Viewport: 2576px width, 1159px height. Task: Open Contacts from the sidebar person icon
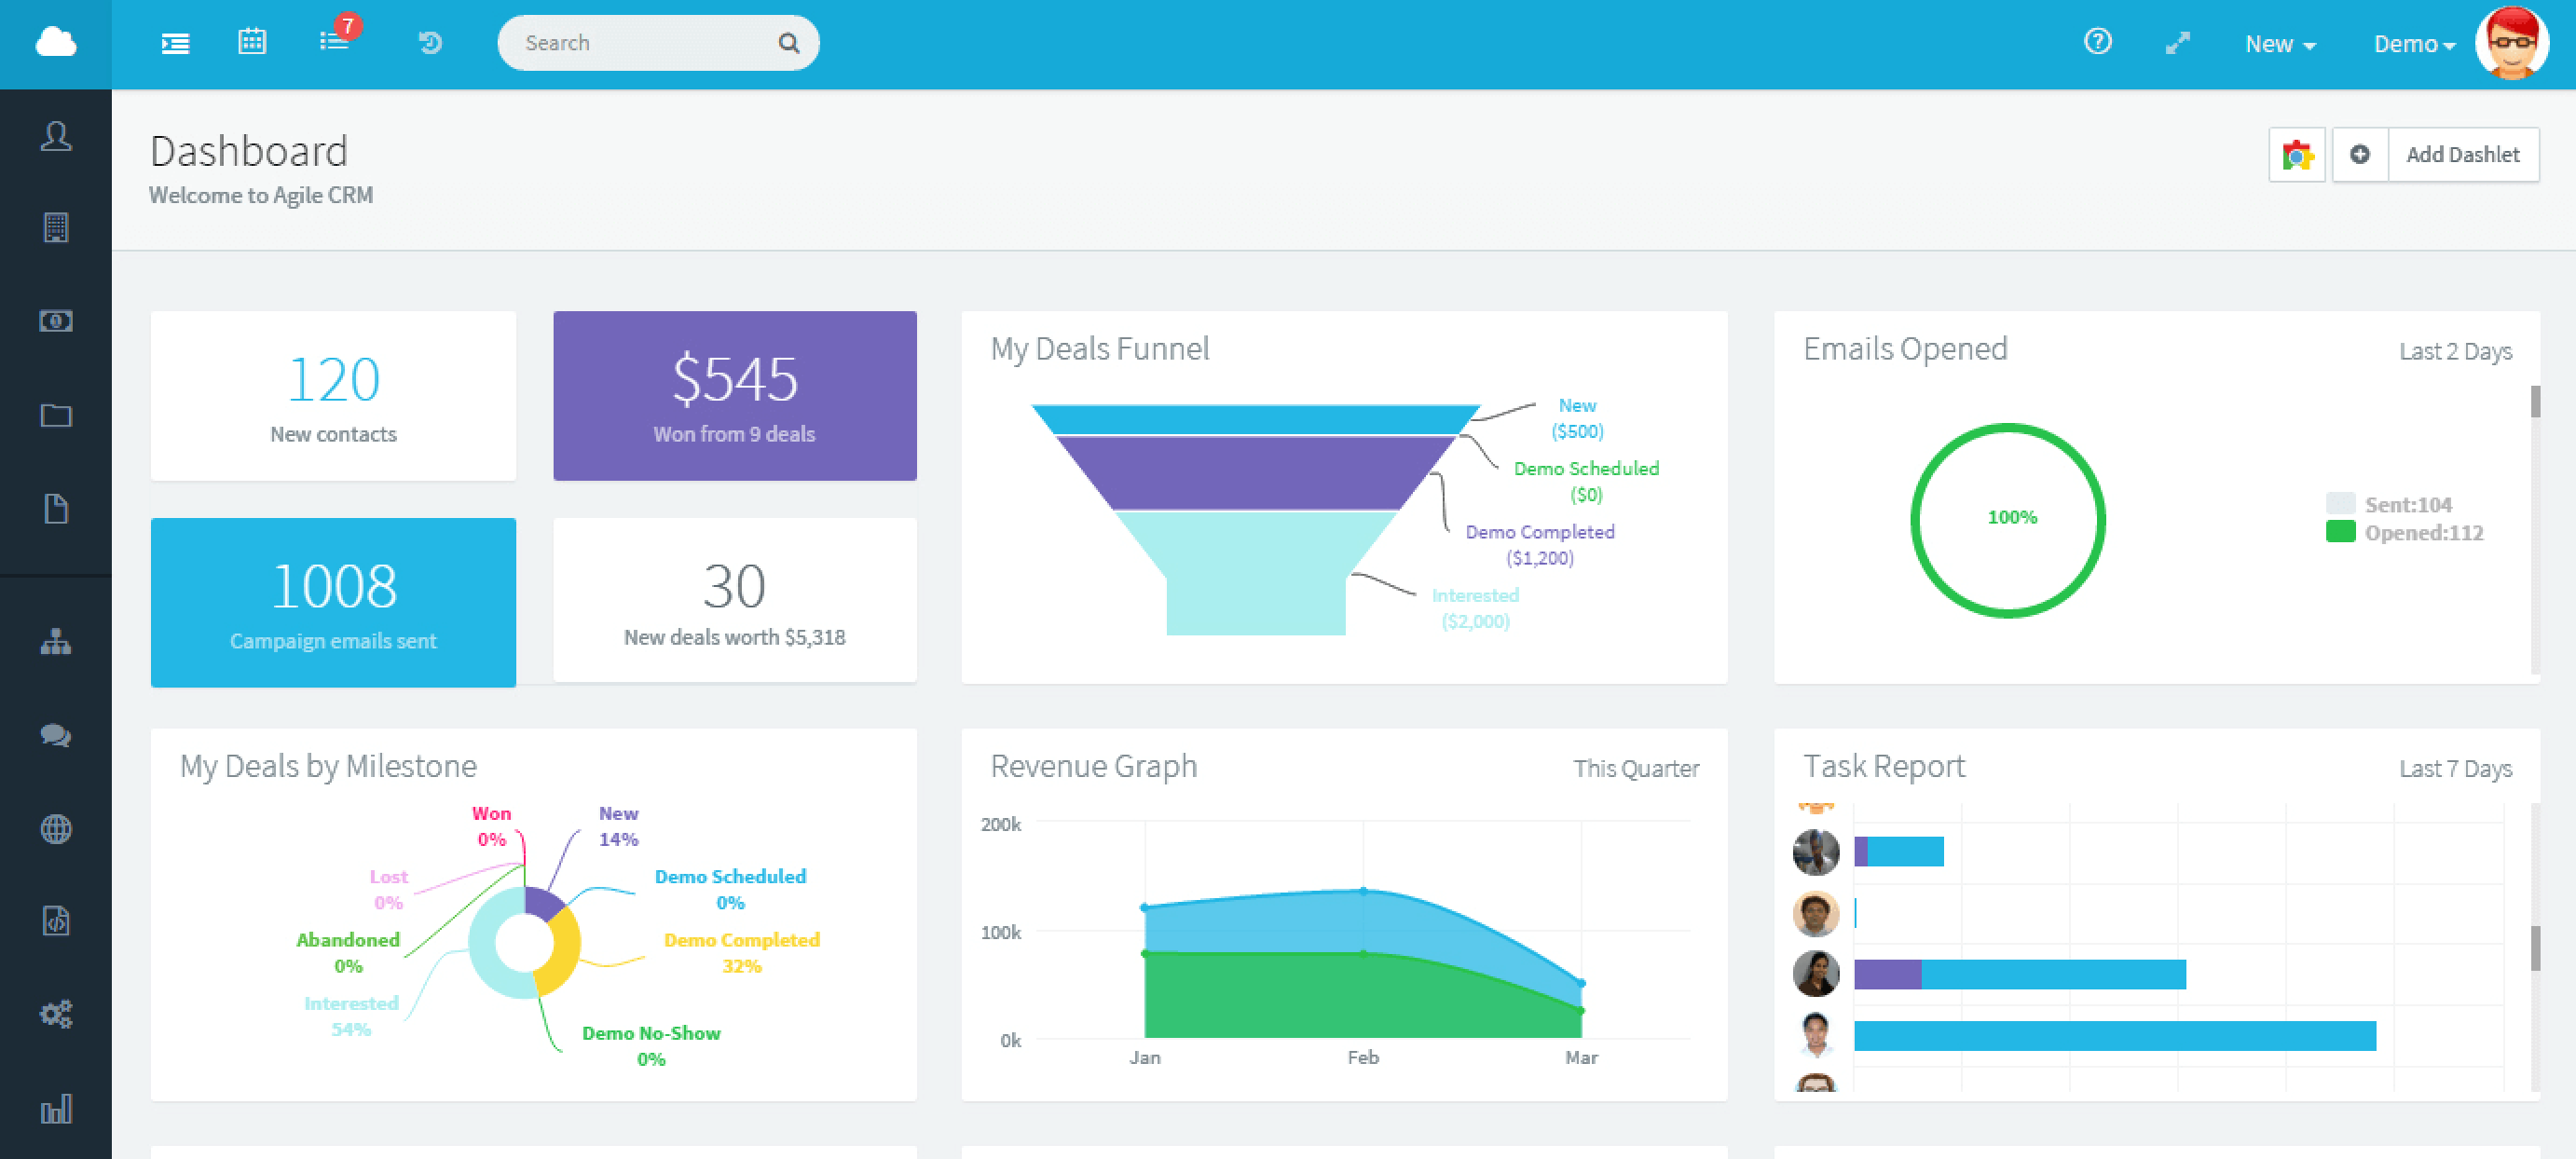tap(56, 135)
